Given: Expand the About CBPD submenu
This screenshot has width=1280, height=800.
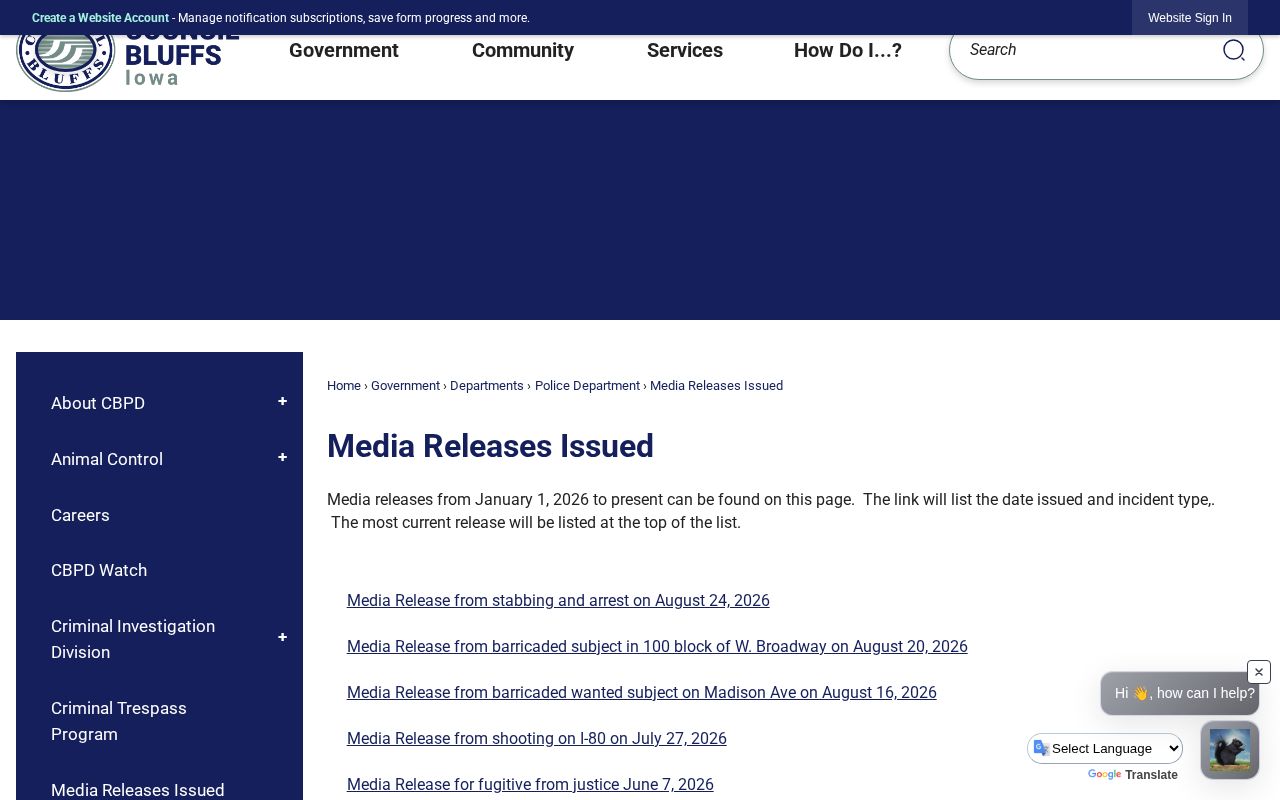Looking at the screenshot, I should coord(282,402).
